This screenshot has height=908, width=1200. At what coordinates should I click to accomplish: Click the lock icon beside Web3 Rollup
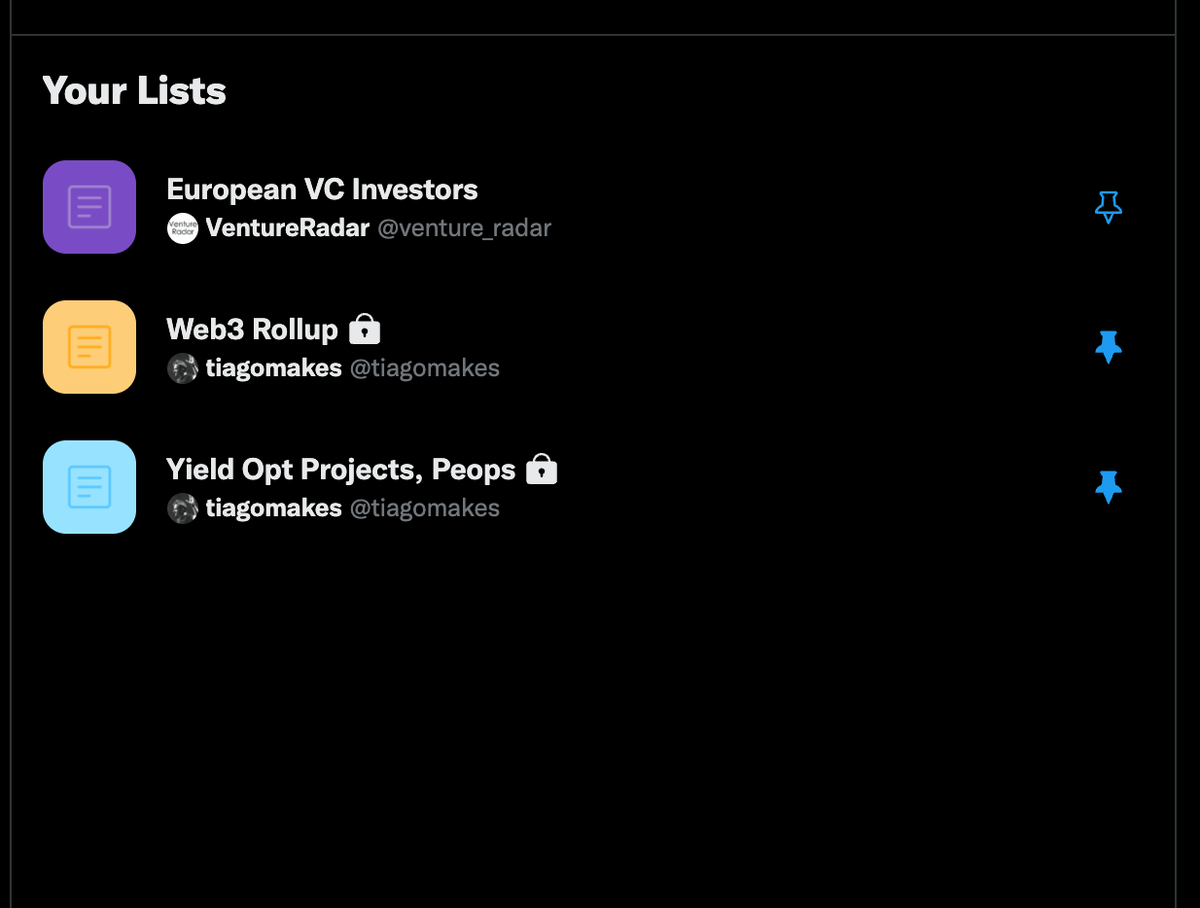click(x=364, y=329)
